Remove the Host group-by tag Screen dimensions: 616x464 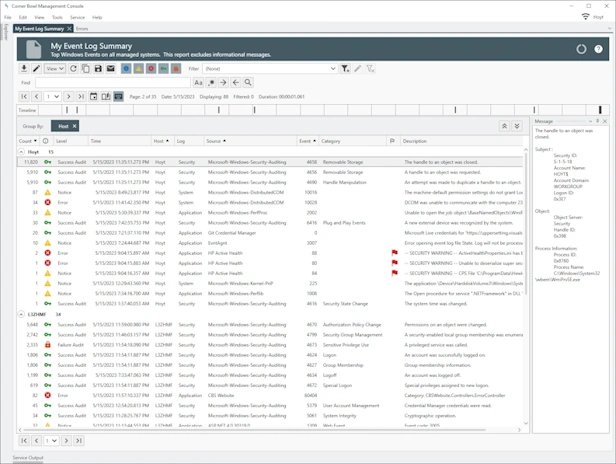[74, 126]
